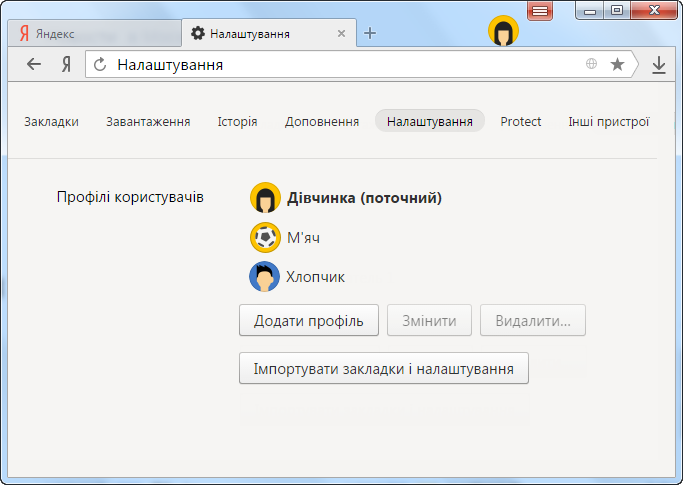Screen dimensions: 683x485
Task: Go back with the arrow button
Action: point(34,64)
